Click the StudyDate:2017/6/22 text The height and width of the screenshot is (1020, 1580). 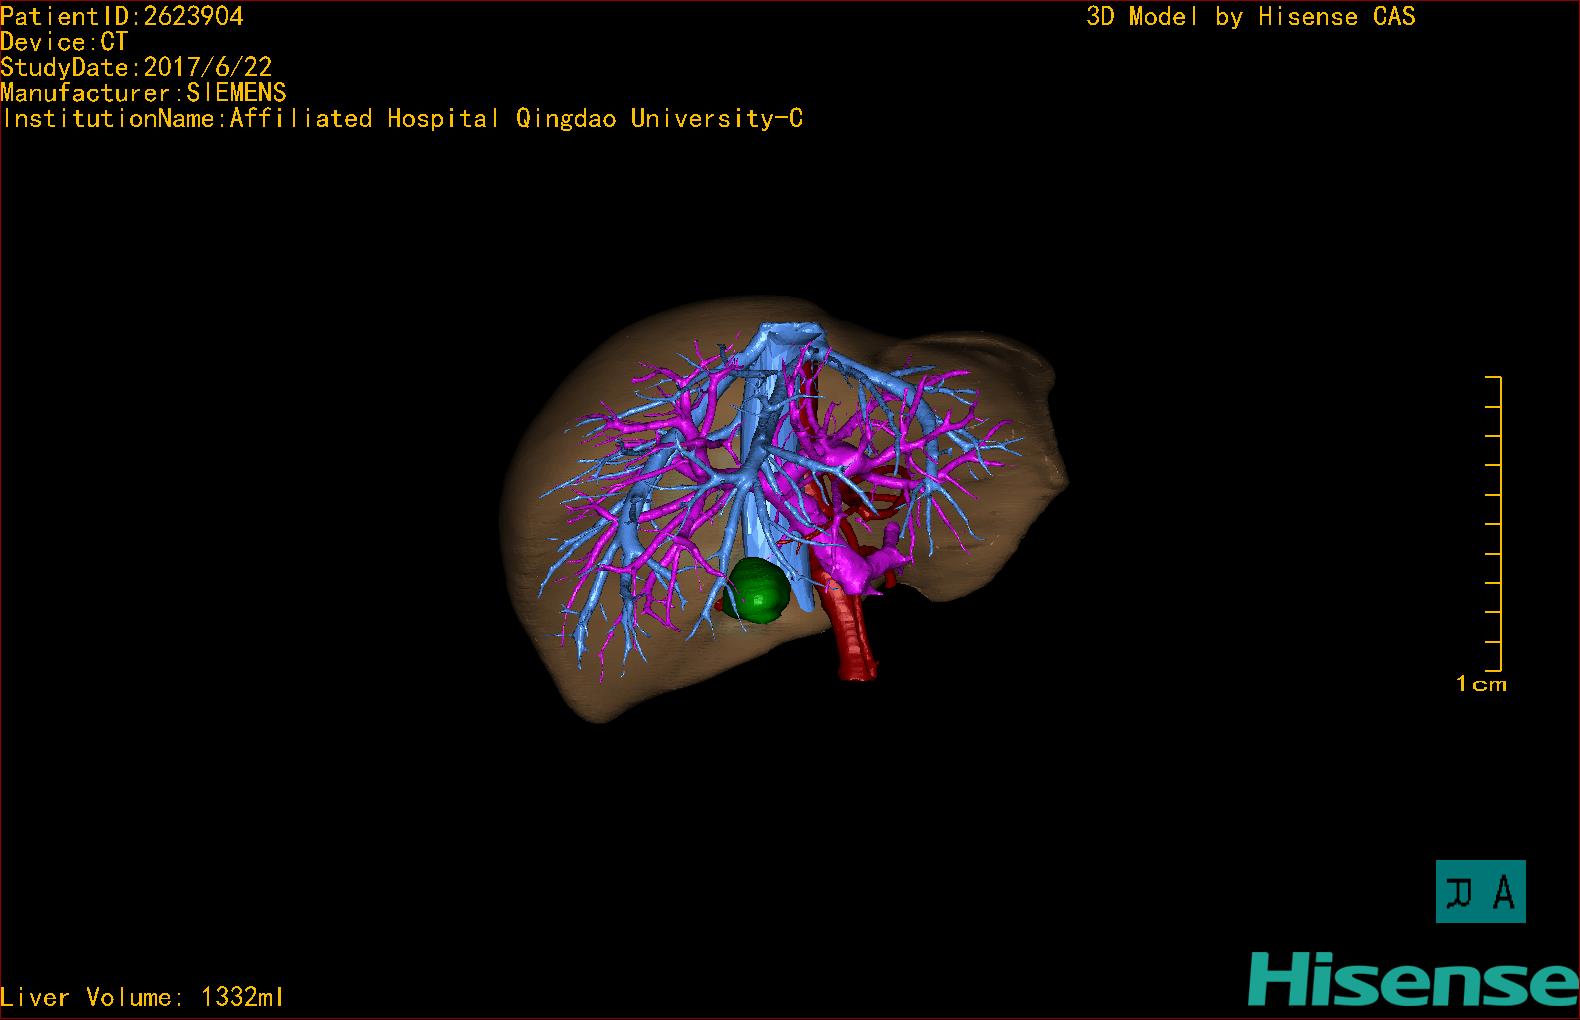(x=136, y=68)
